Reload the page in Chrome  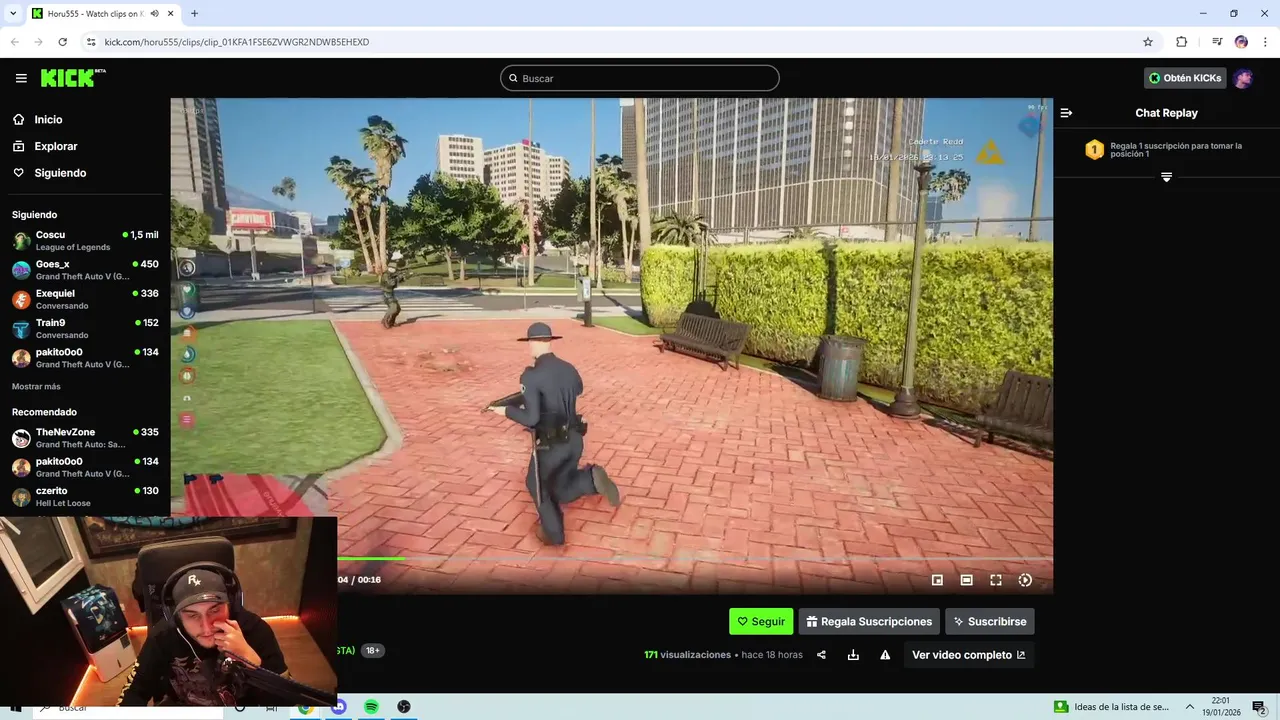tap(62, 42)
